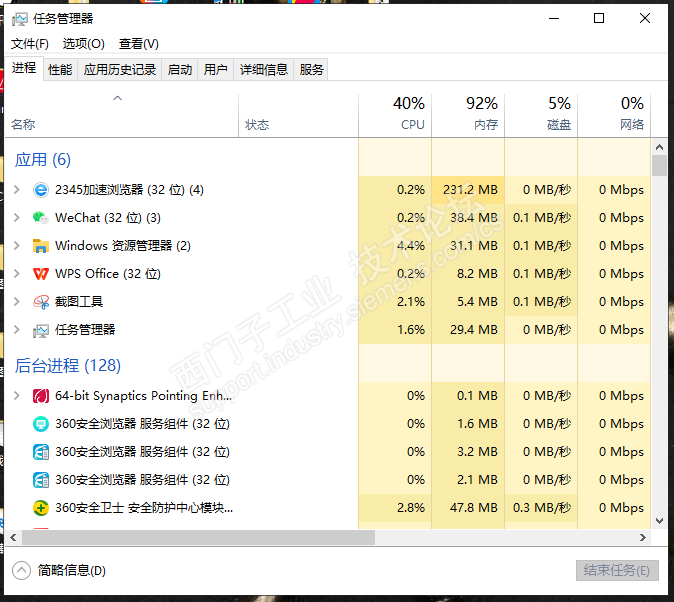This screenshot has height=602, width=674.
Task: Expand the 2345加速浏览器 process group
Action: coord(17,190)
